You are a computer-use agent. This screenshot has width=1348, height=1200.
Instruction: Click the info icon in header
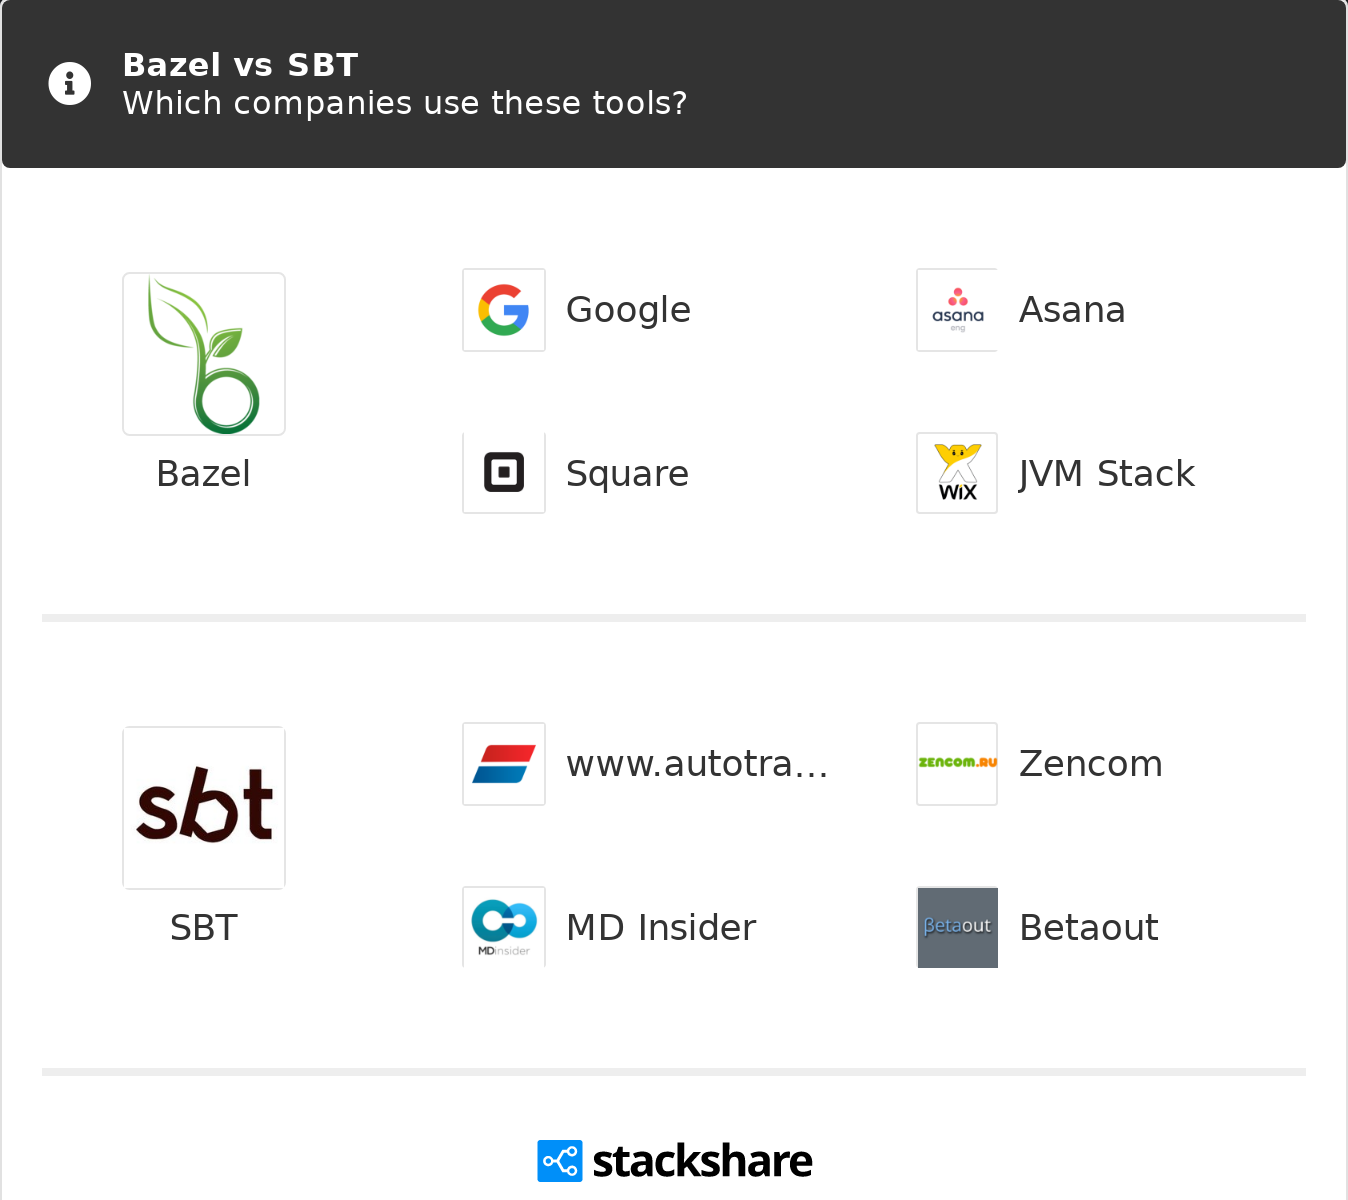pos(70,84)
